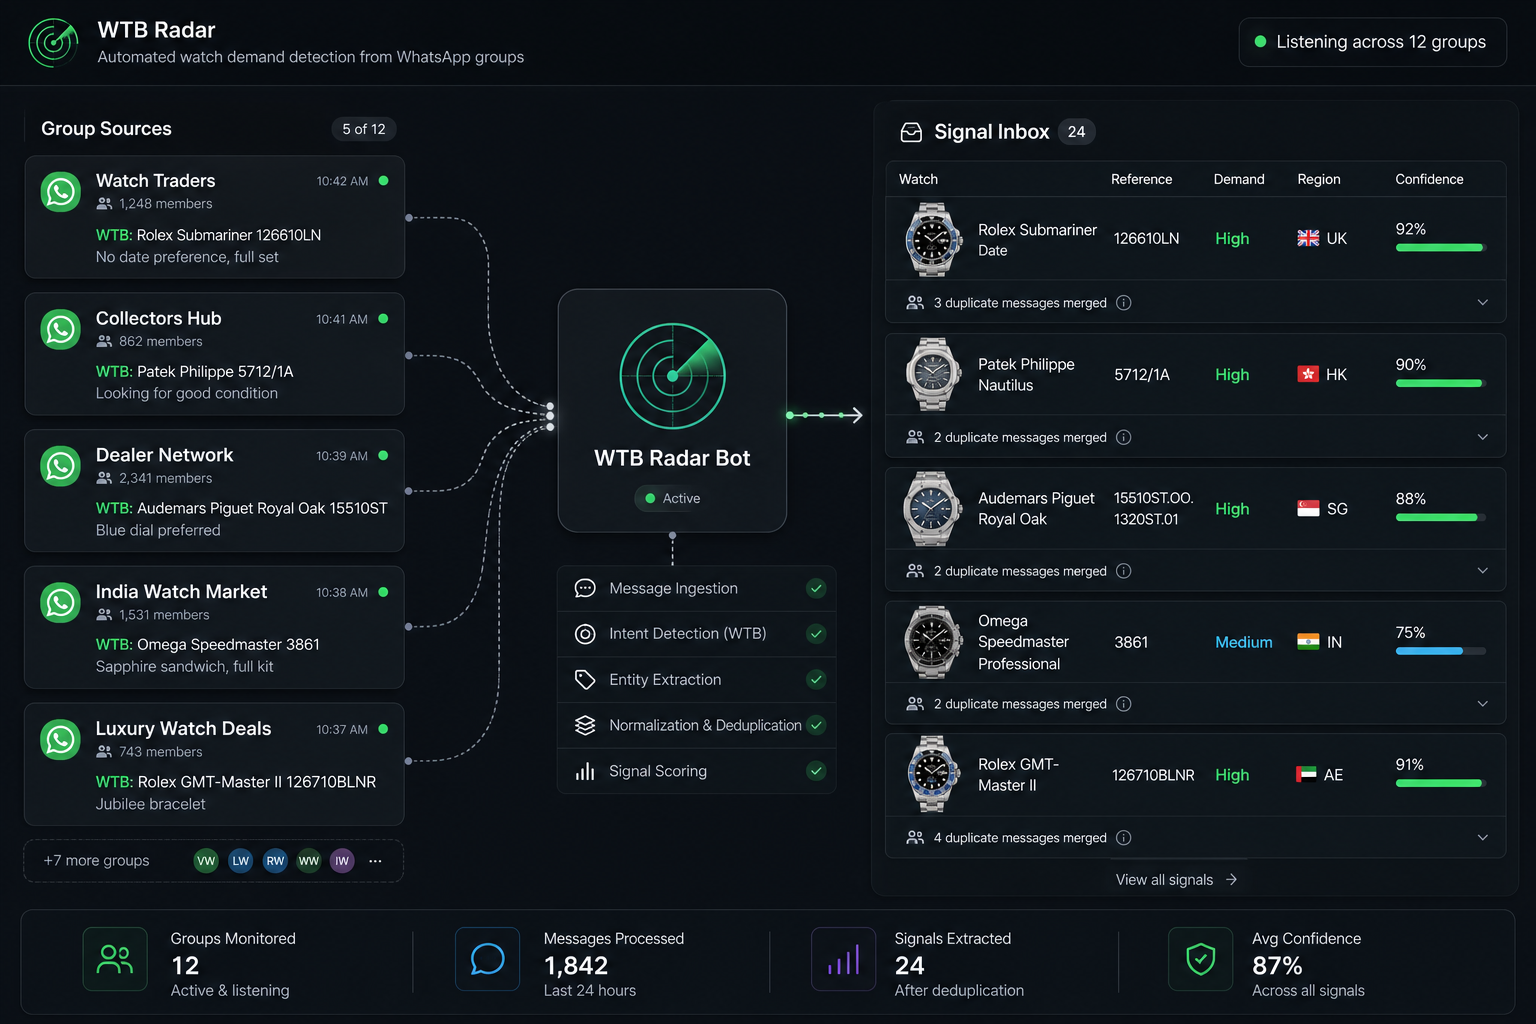Sort by the Confidence column header
The width and height of the screenshot is (1536, 1024).
click(x=1429, y=179)
